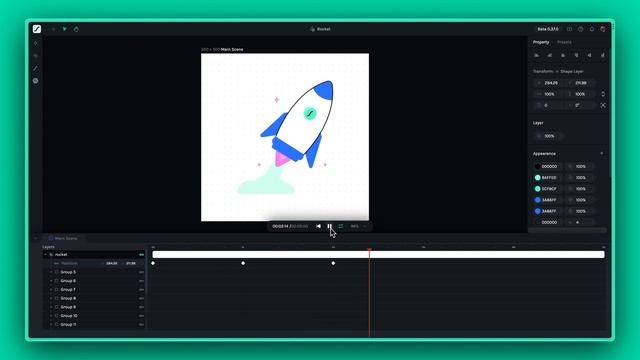The width and height of the screenshot is (640, 360).
Task: Click the X position field showing 294.26
Action: 549,83
